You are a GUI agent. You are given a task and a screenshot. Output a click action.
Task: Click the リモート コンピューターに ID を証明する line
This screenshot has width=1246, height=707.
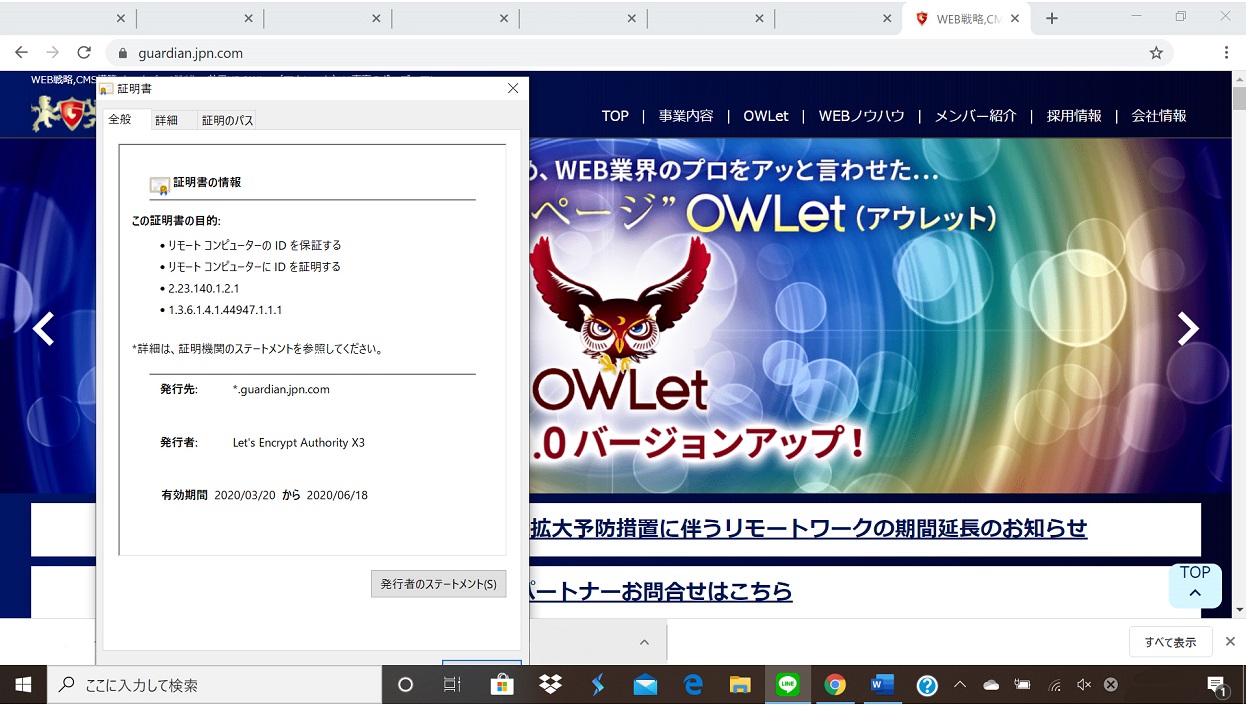coord(254,267)
